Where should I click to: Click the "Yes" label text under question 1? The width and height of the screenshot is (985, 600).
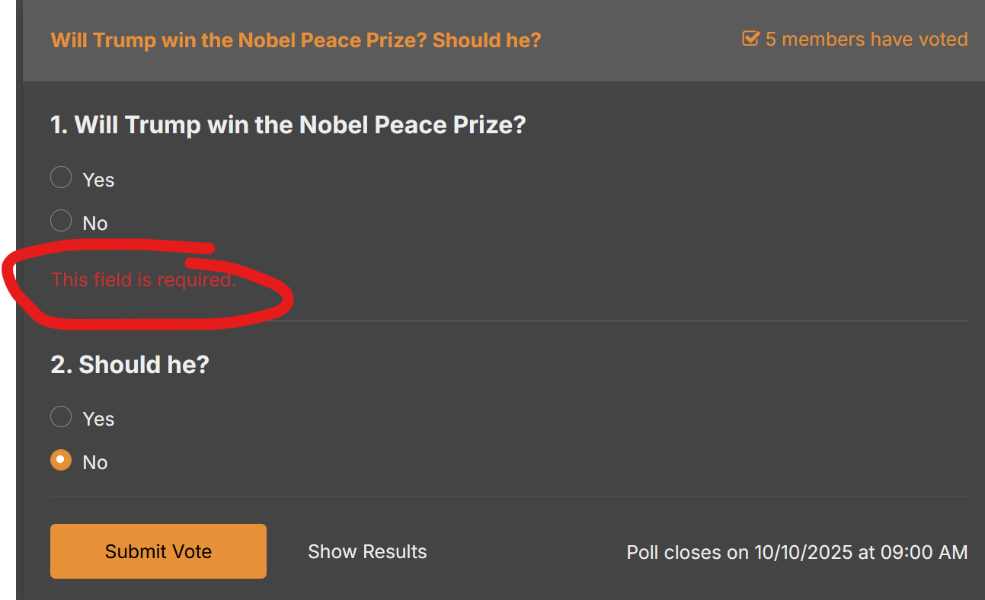click(x=99, y=180)
